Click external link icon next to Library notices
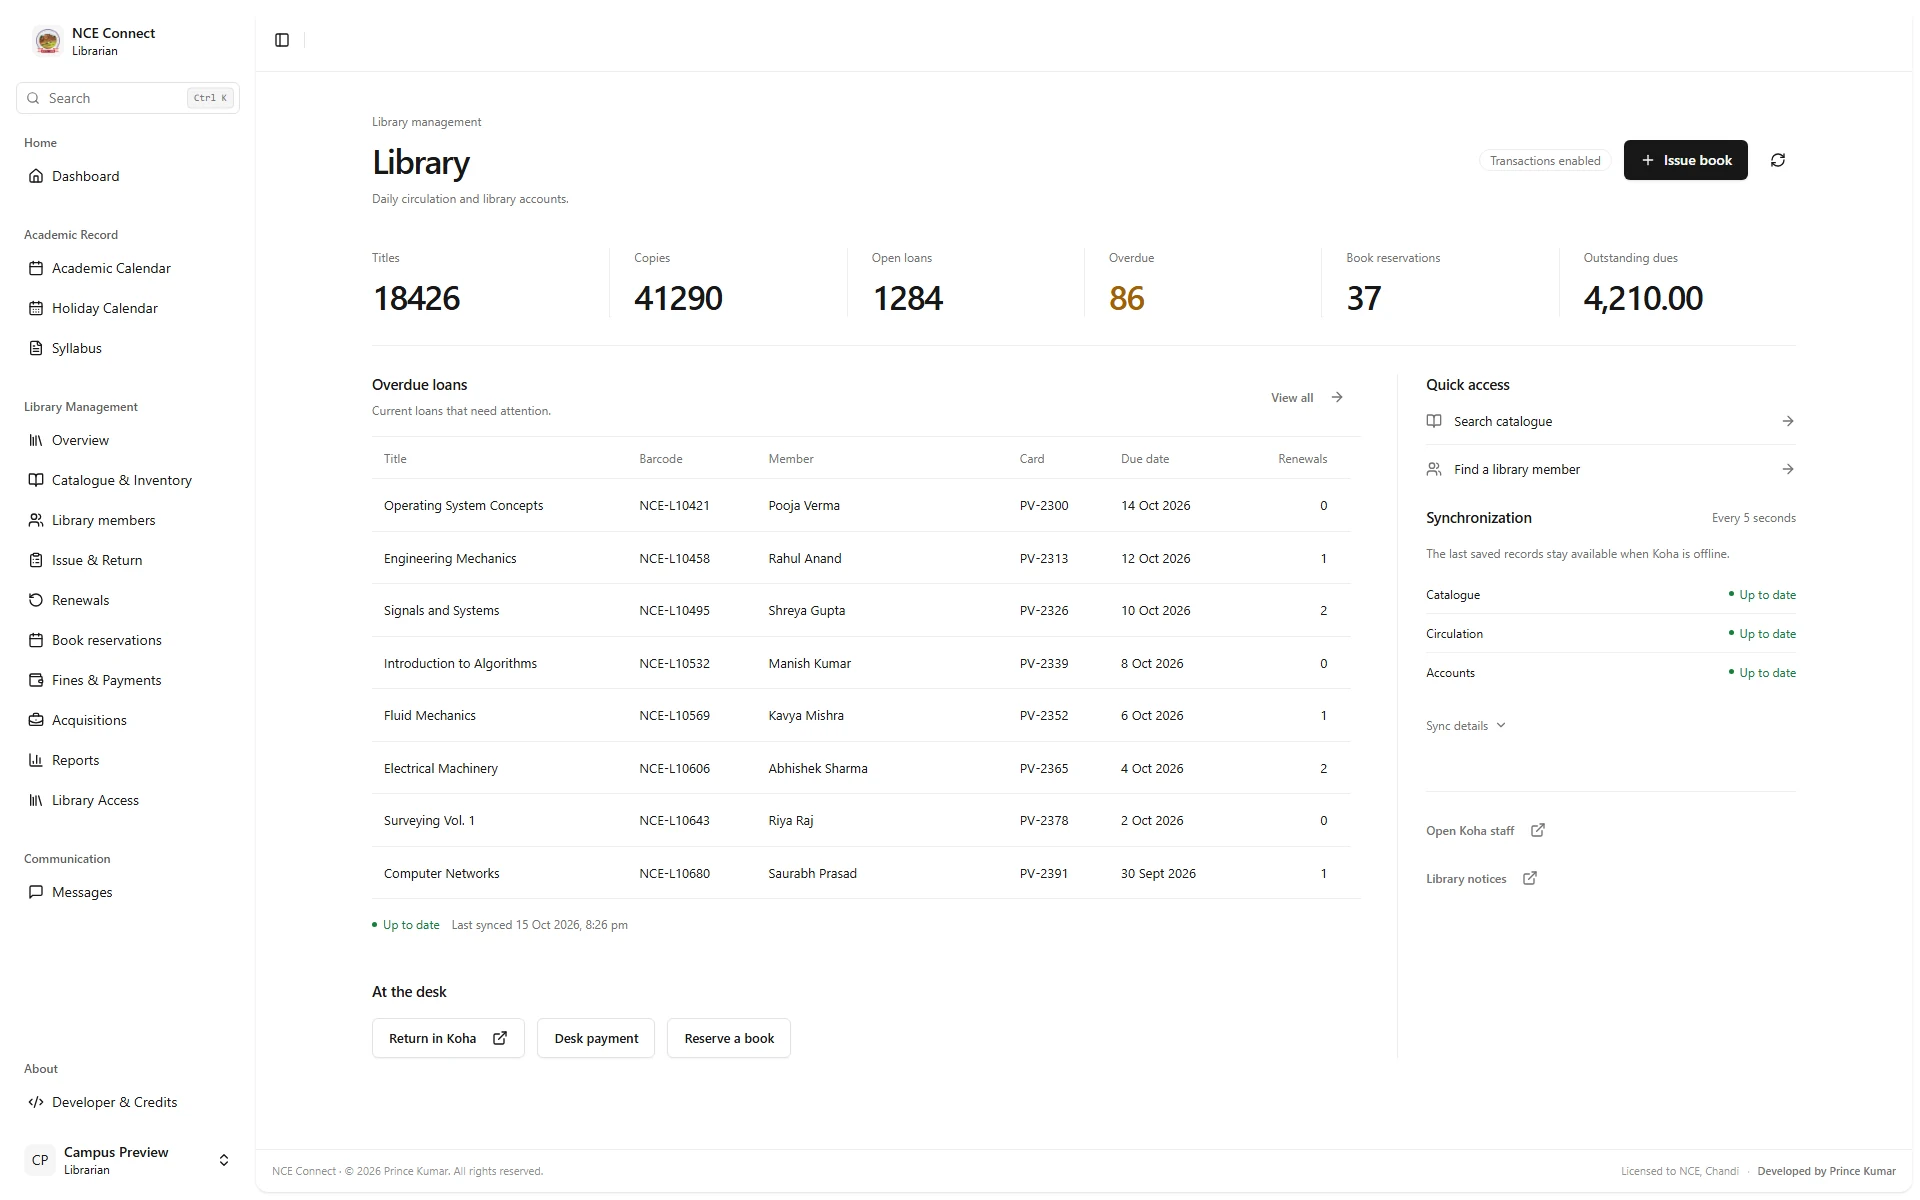1920x1200 pixels. (x=1530, y=878)
